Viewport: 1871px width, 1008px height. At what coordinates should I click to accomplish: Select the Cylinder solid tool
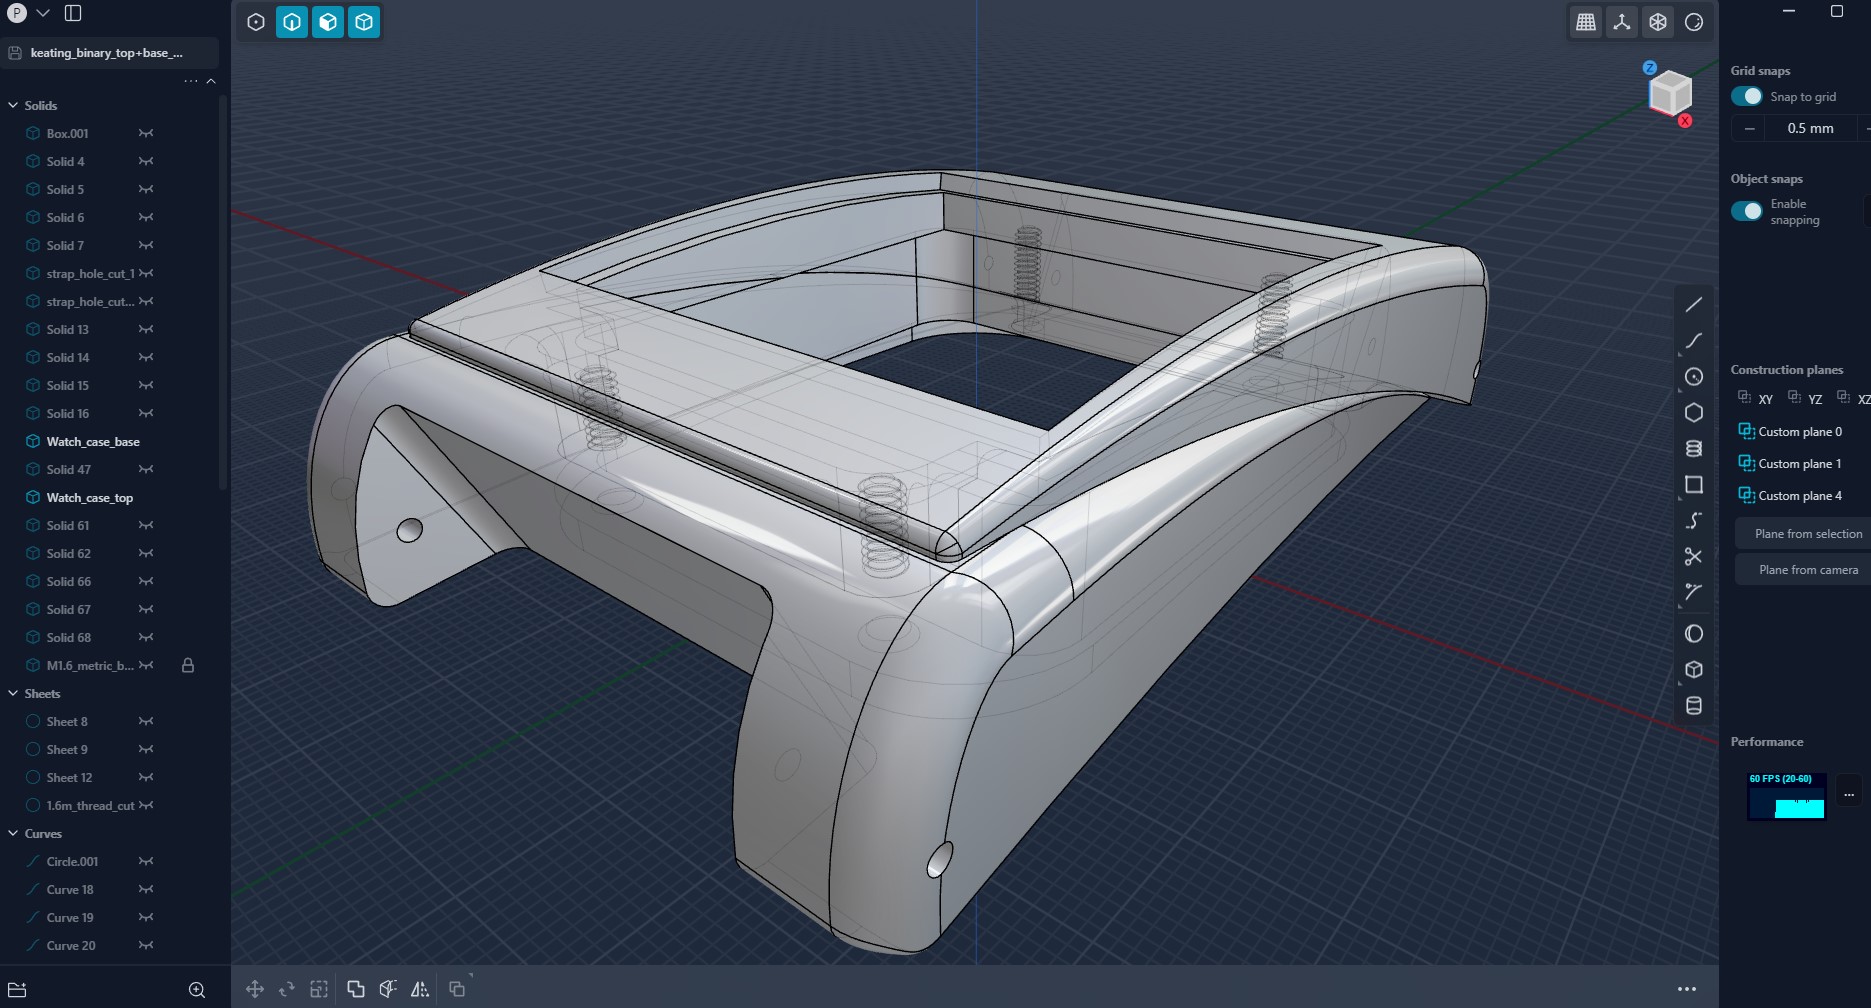(1693, 706)
